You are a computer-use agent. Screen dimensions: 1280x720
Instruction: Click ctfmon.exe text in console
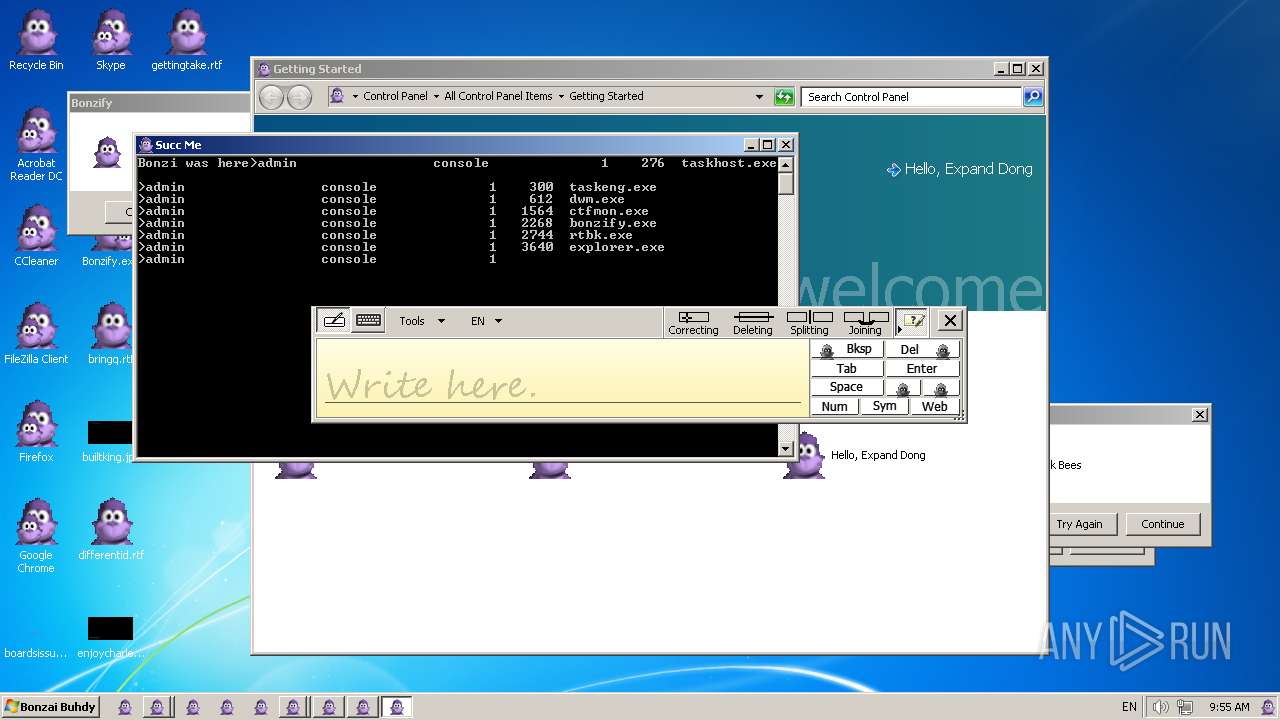tap(609, 211)
